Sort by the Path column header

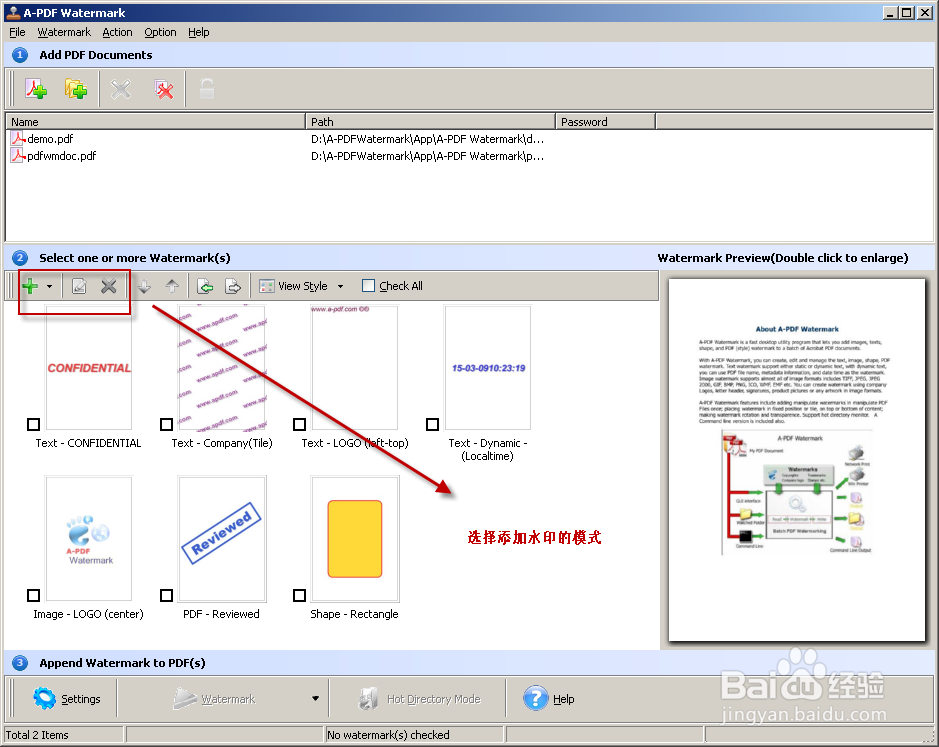pos(431,122)
